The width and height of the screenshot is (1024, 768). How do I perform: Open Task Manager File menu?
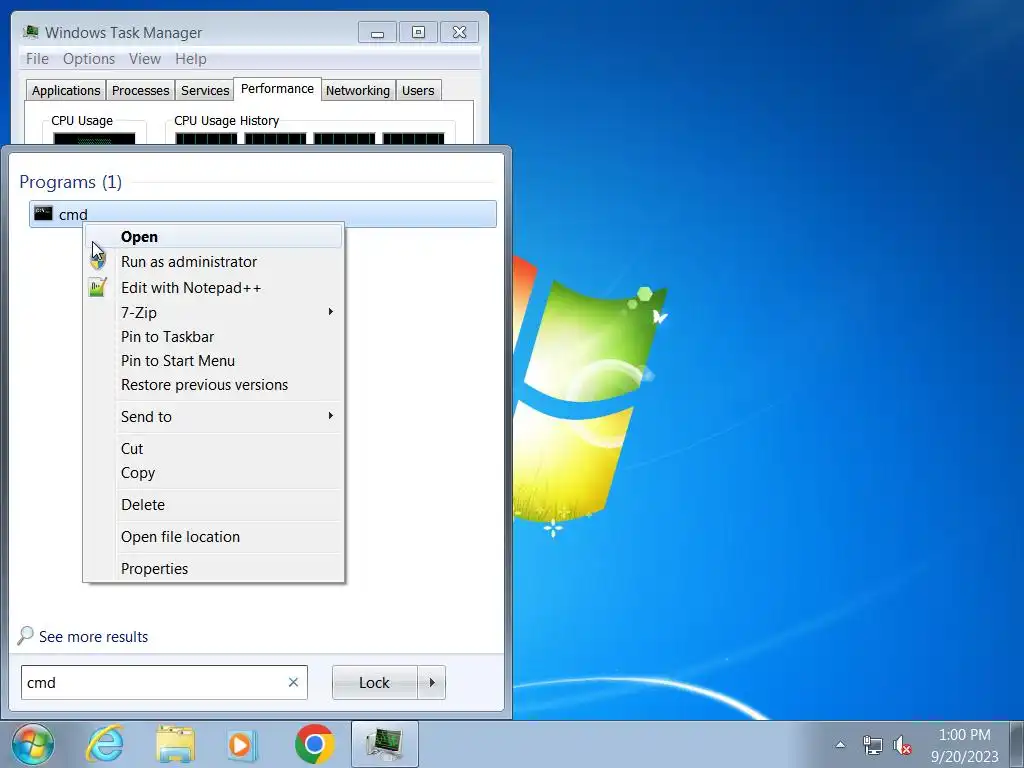coord(37,59)
